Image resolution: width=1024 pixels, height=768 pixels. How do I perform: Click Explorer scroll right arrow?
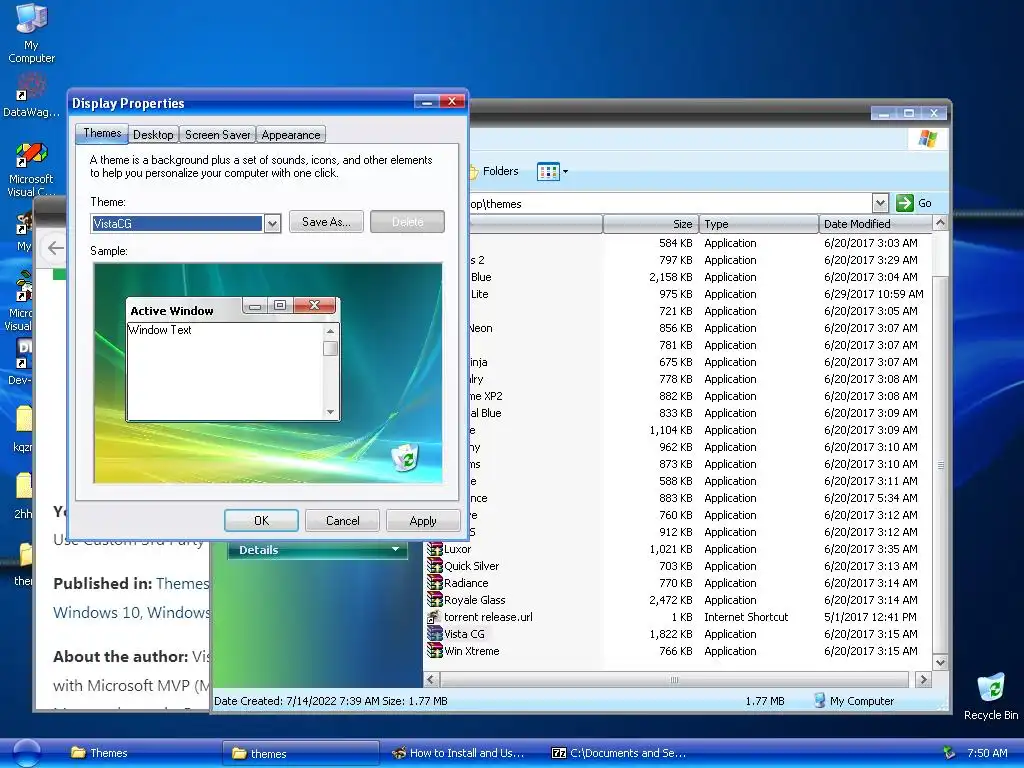(923, 680)
